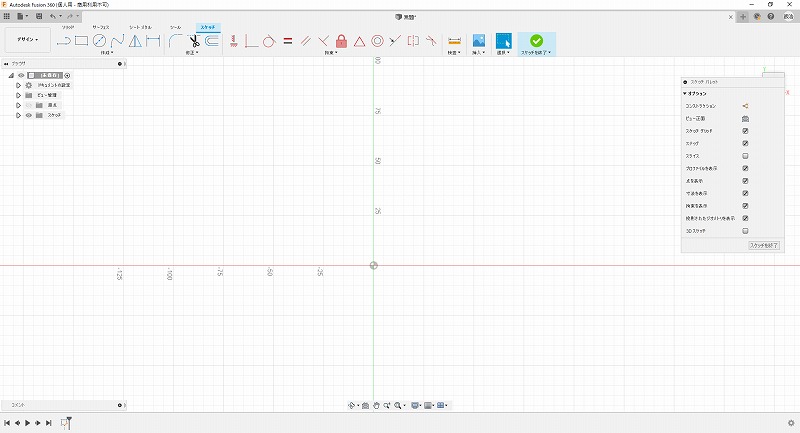Toggle the Show Dimensions checkbox

(x=745, y=193)
